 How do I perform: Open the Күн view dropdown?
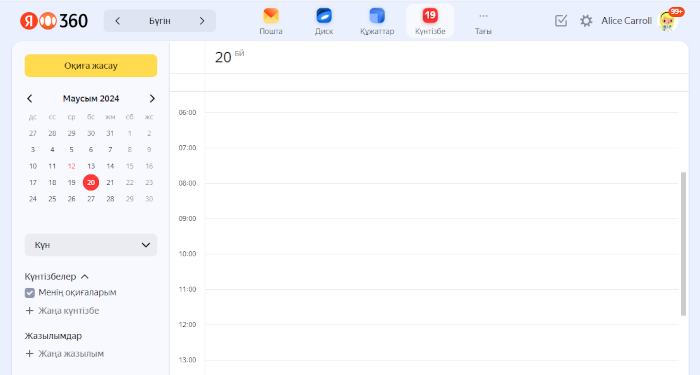click(x=91, y=245)
